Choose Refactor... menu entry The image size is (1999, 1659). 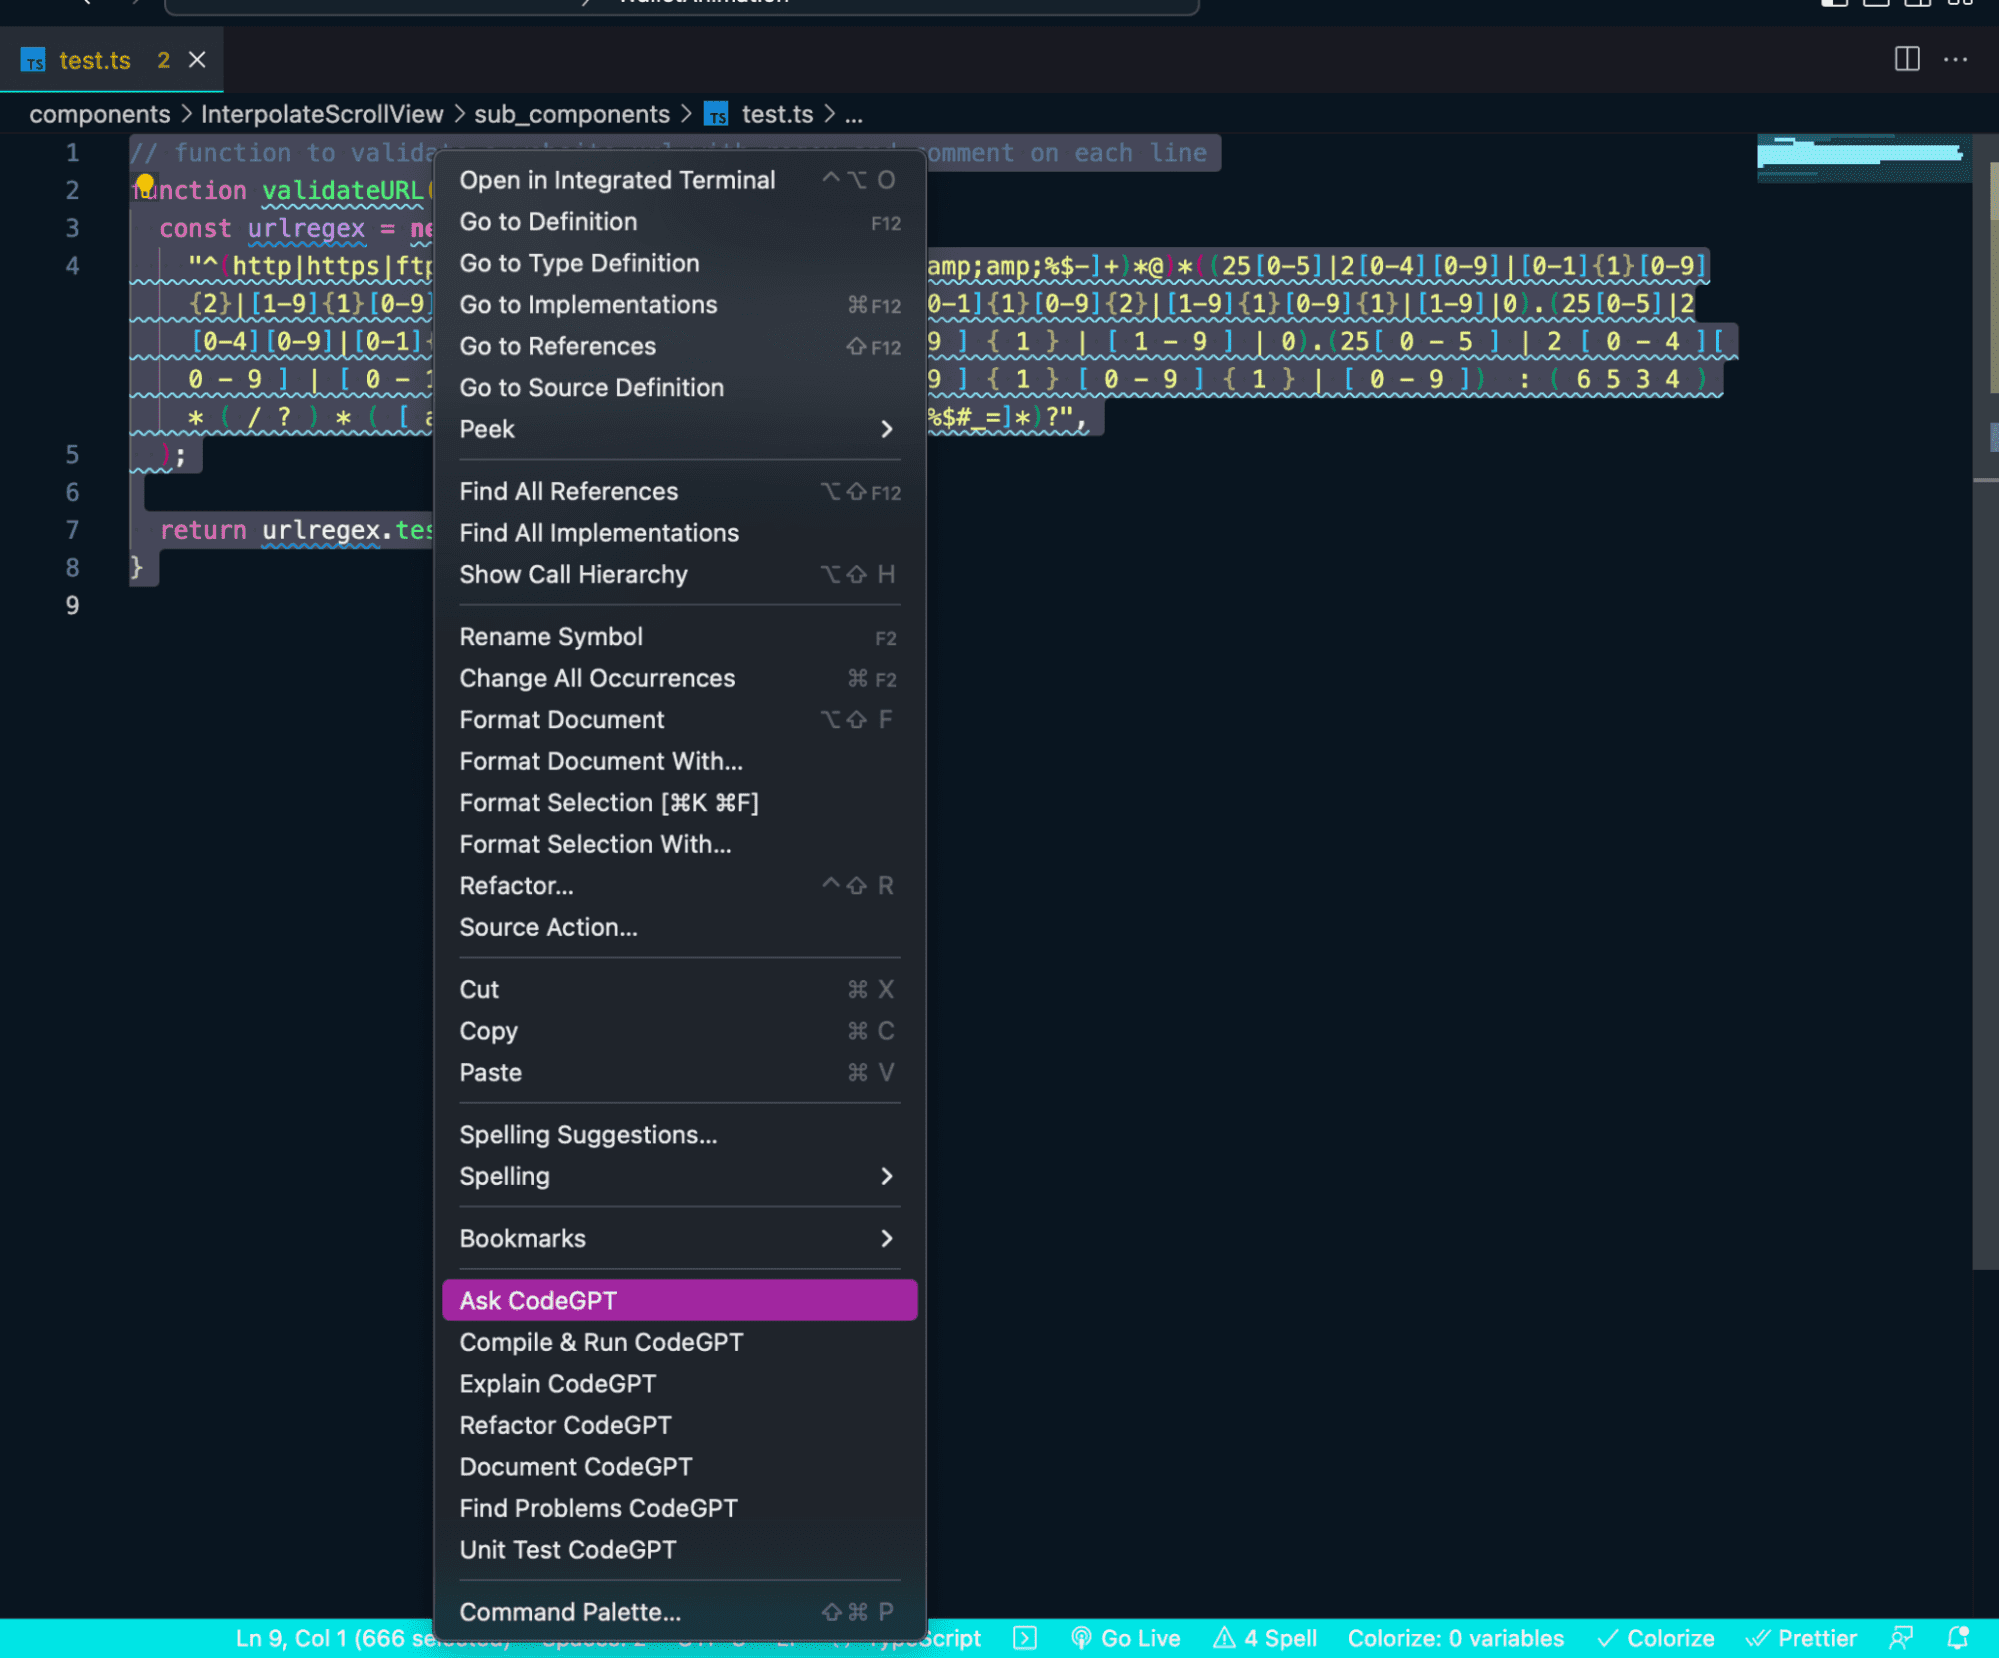click(679, 886)
